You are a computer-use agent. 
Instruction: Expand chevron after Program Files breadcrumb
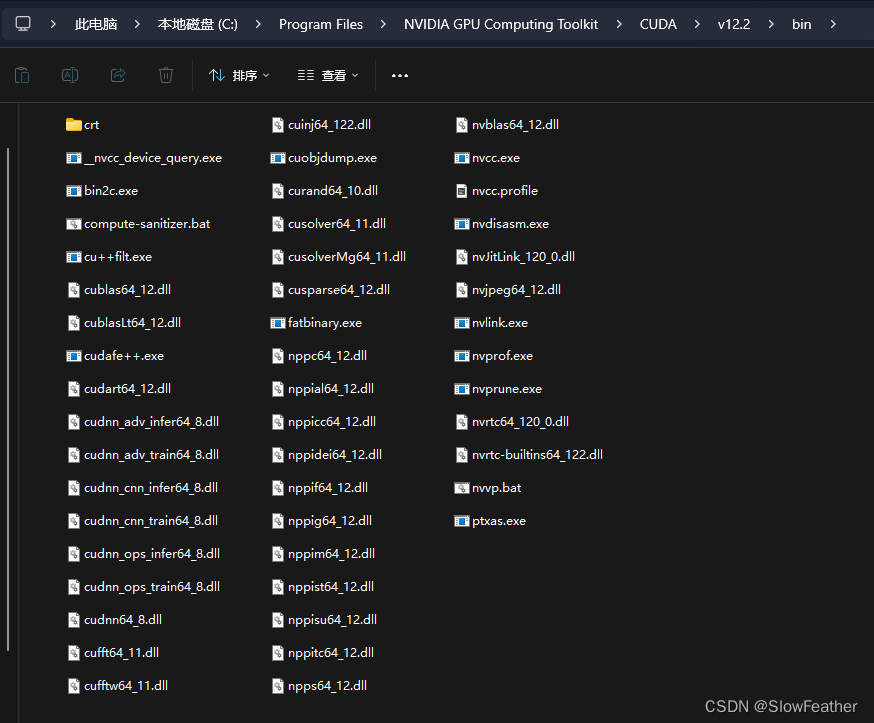pos(383,24)
